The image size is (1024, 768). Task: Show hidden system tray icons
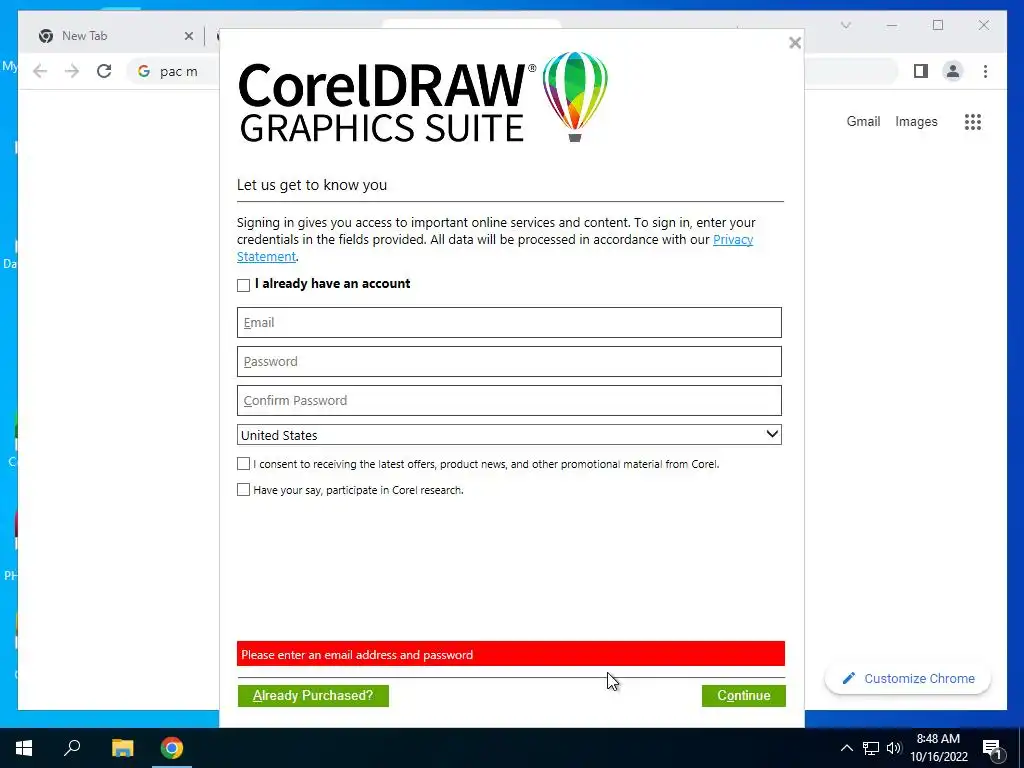(x=846, y=748)
